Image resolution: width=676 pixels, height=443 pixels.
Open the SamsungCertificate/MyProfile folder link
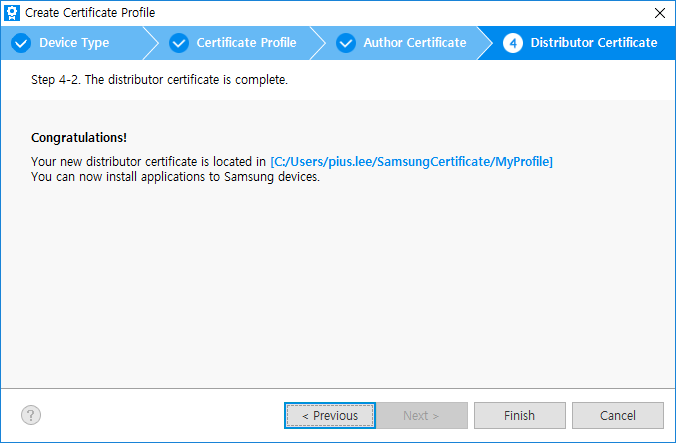coord(411,161)
